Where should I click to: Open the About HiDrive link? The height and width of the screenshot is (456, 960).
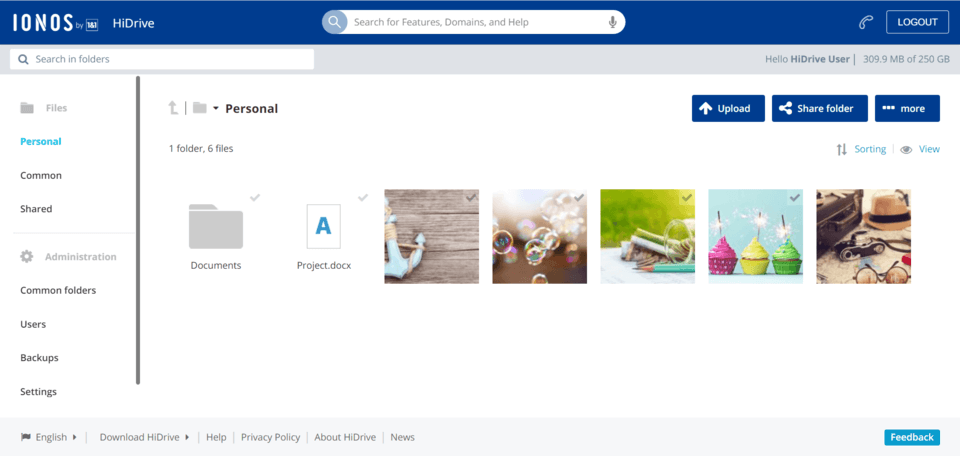coord(346,437)
